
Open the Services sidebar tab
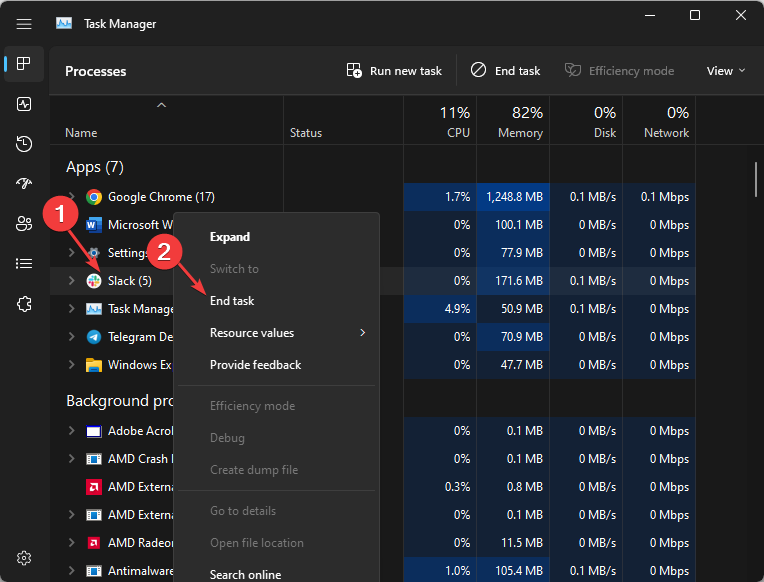pyautogui.click(x=24, y=304)
